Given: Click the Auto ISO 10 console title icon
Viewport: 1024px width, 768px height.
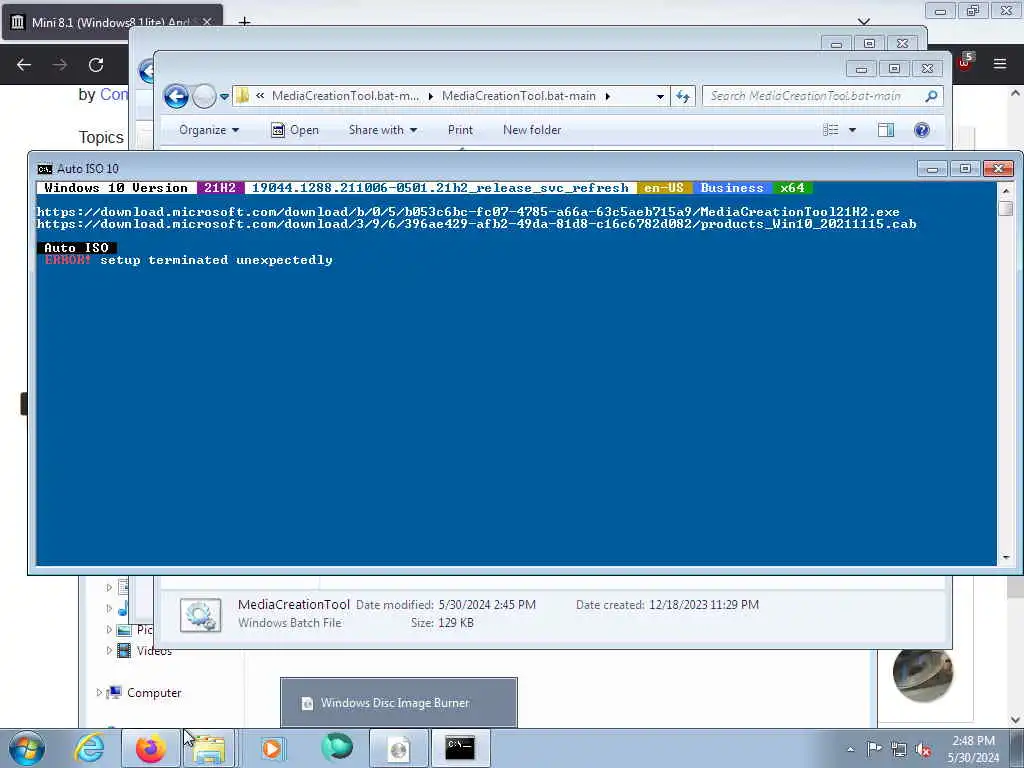Looking at the screenshot, I should point(44,169).
